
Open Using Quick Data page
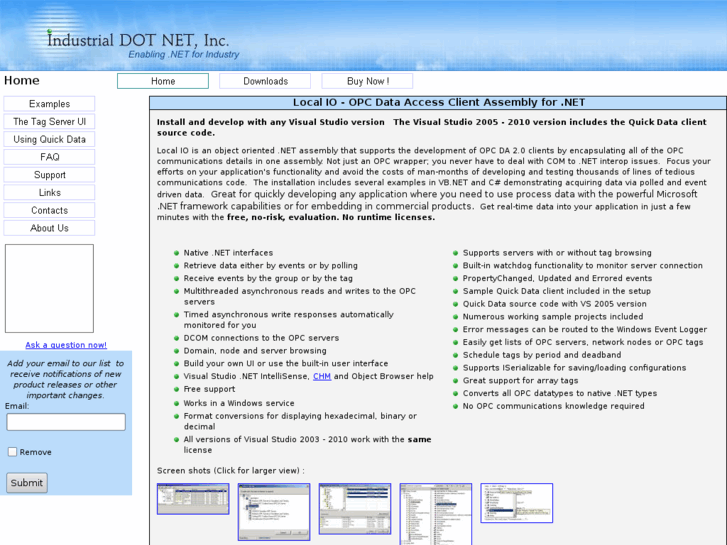pyautogui.click(x=49, y=139)
